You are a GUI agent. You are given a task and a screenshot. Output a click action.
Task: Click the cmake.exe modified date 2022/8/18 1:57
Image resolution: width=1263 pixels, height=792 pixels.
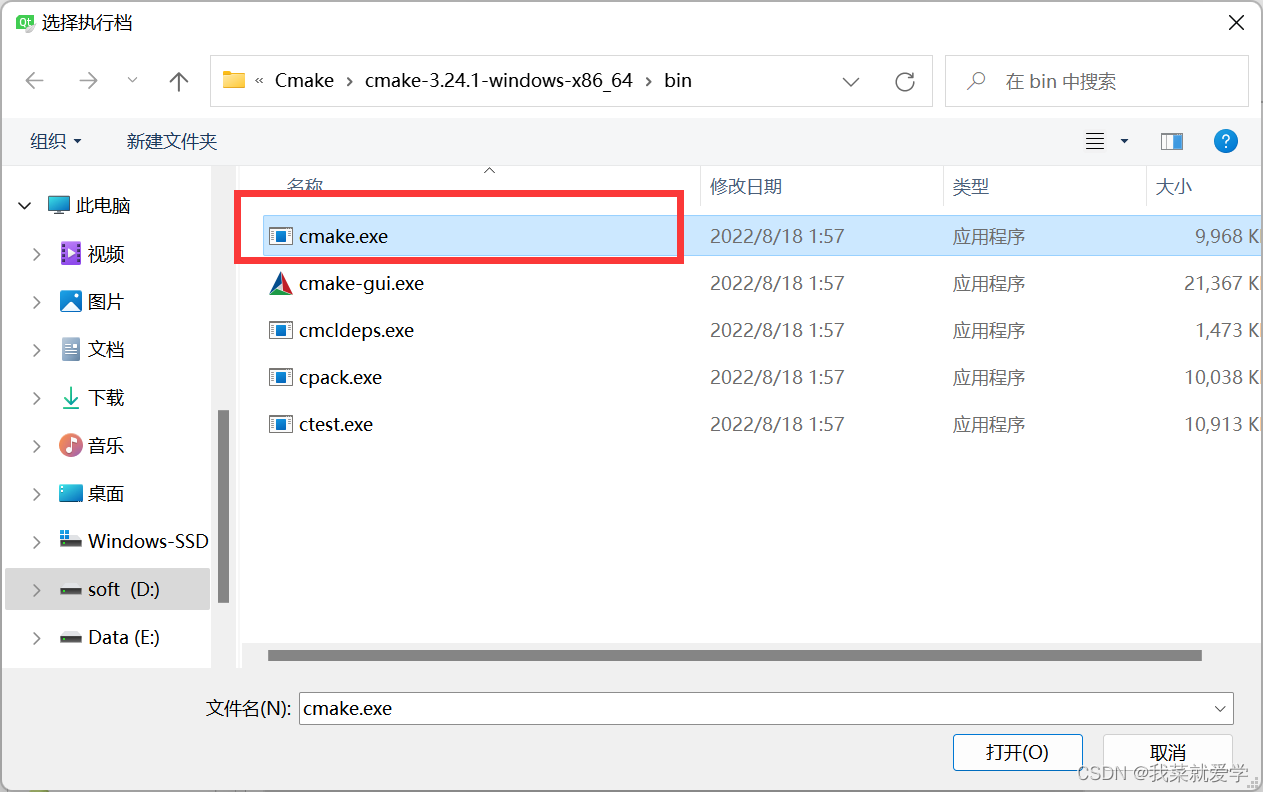pos(777,237)
